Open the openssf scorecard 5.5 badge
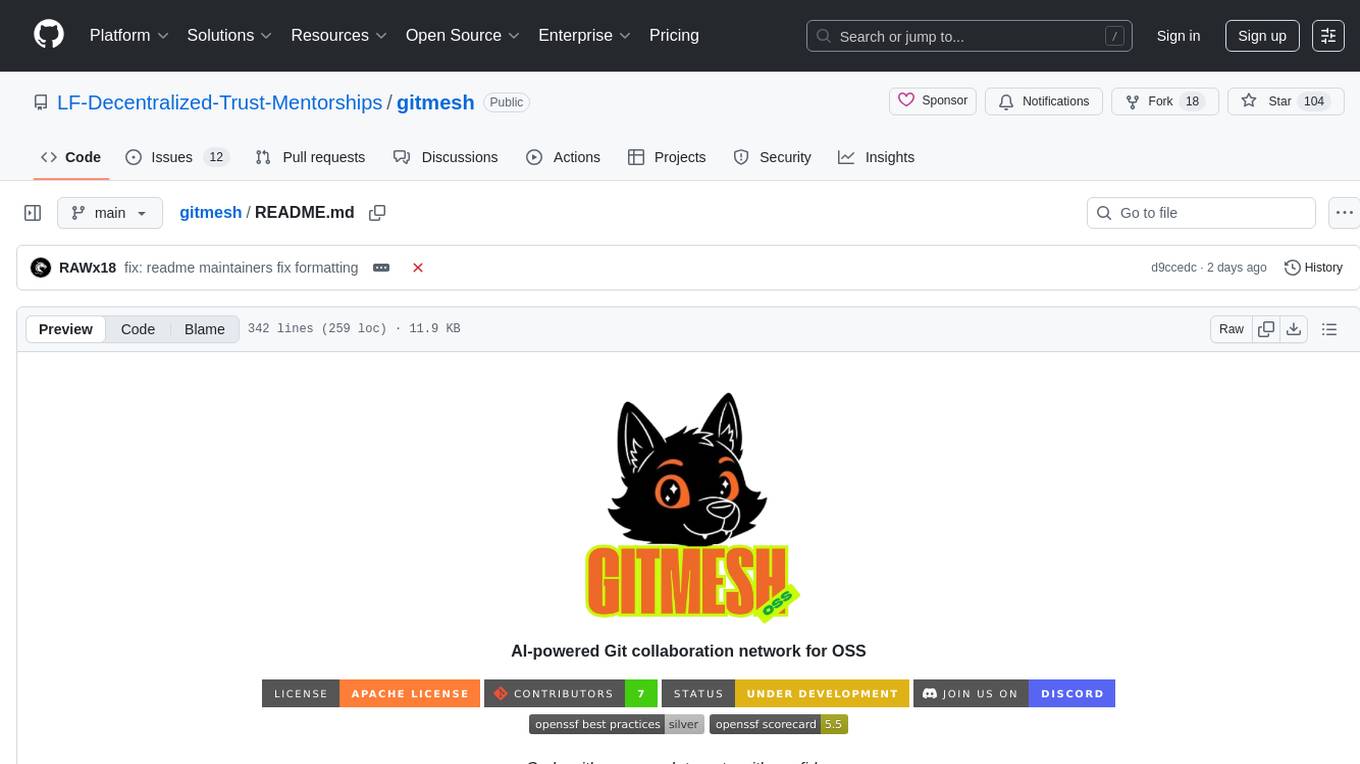Image resolution: width=1360 pixels, height=764 pixels. (779, 724)
